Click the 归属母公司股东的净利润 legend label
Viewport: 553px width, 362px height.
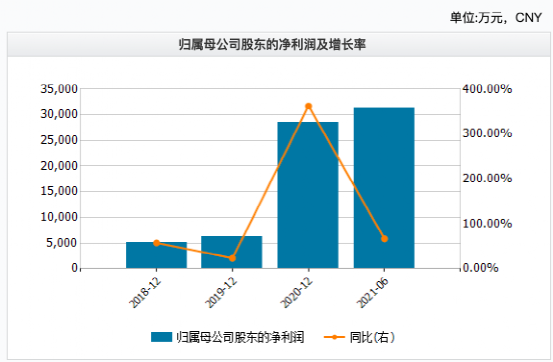click(241, 337)
